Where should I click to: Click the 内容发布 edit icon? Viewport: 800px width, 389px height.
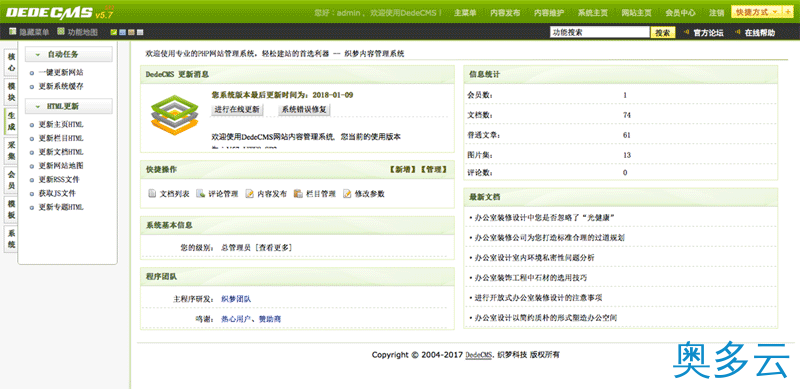(249, 194)
